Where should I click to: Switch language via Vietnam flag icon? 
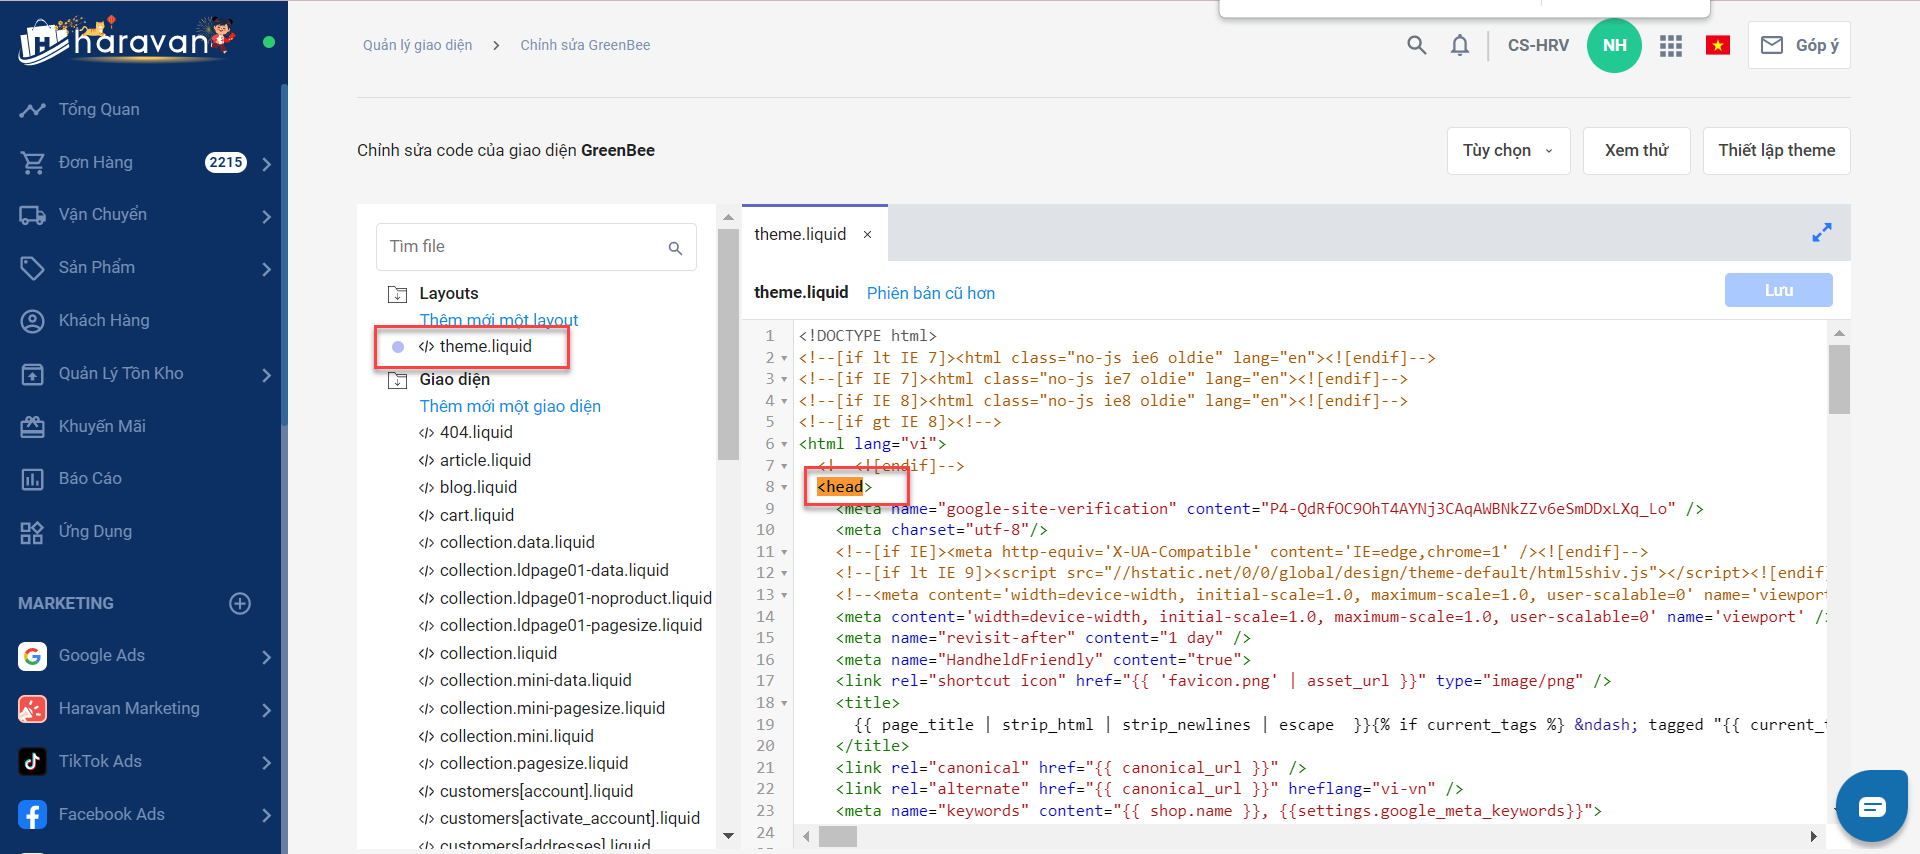pyautogui.click(x=1718, y=45)
